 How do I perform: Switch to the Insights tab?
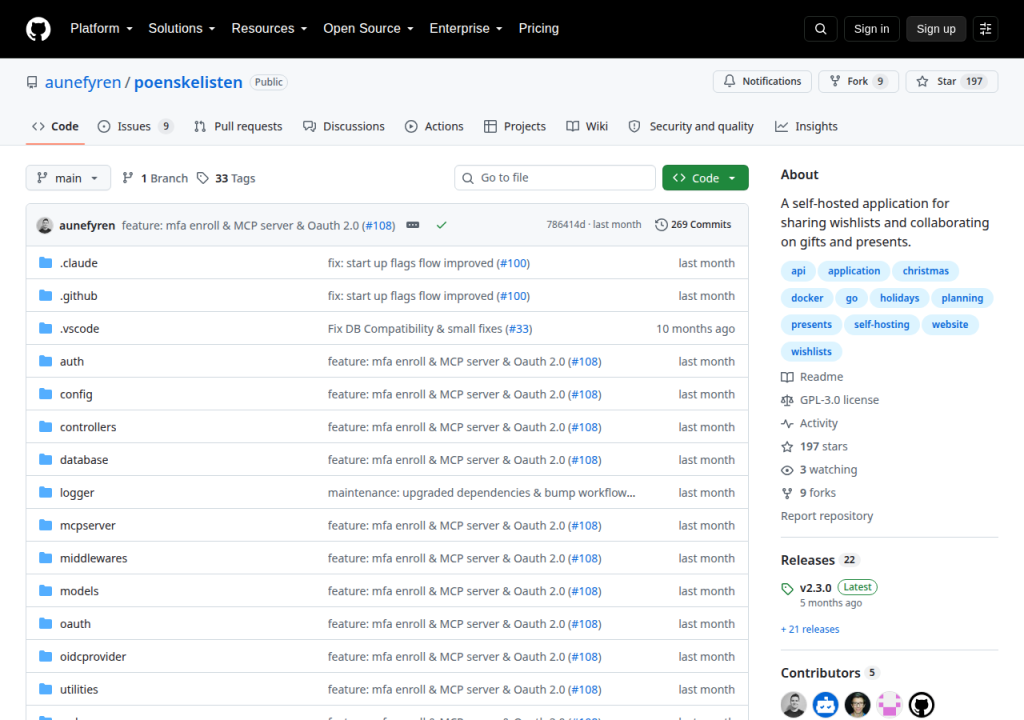pos(806,127)
